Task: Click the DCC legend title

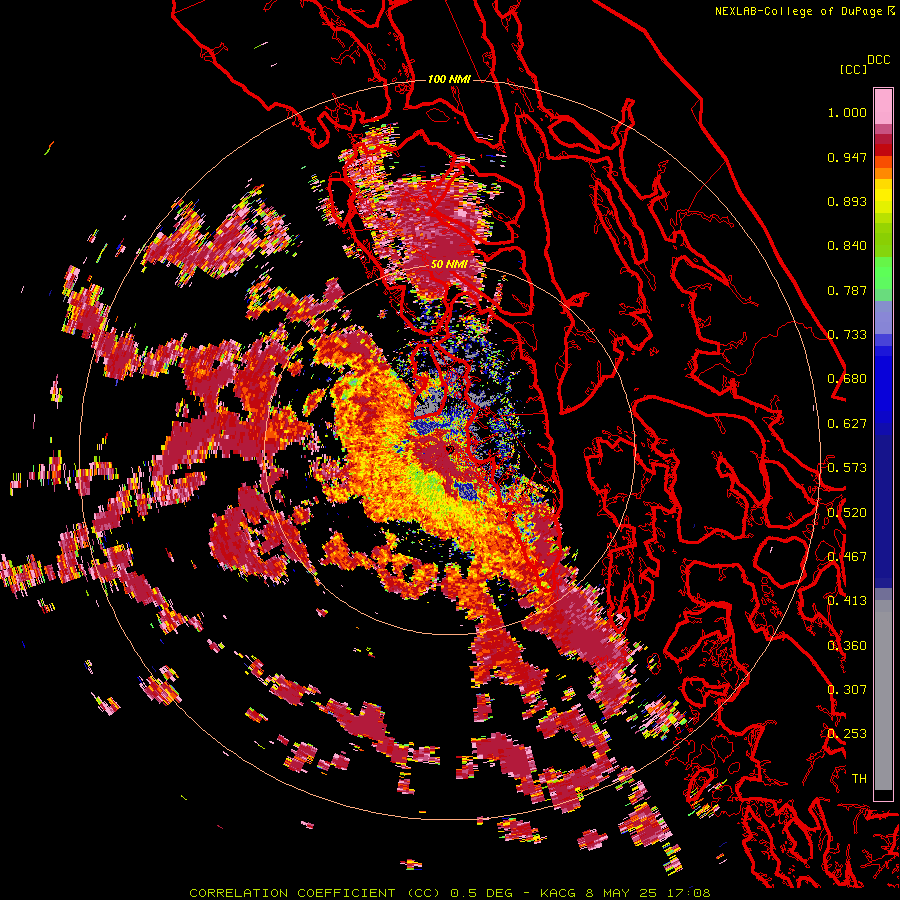Action: click(878, 60)
